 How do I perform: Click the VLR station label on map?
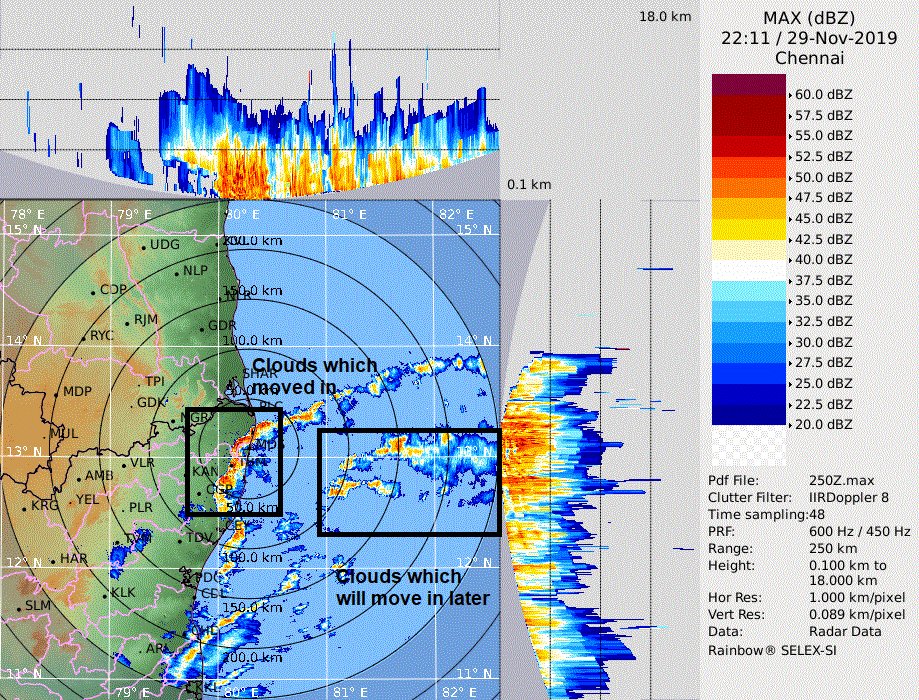[x=142, y=463]
